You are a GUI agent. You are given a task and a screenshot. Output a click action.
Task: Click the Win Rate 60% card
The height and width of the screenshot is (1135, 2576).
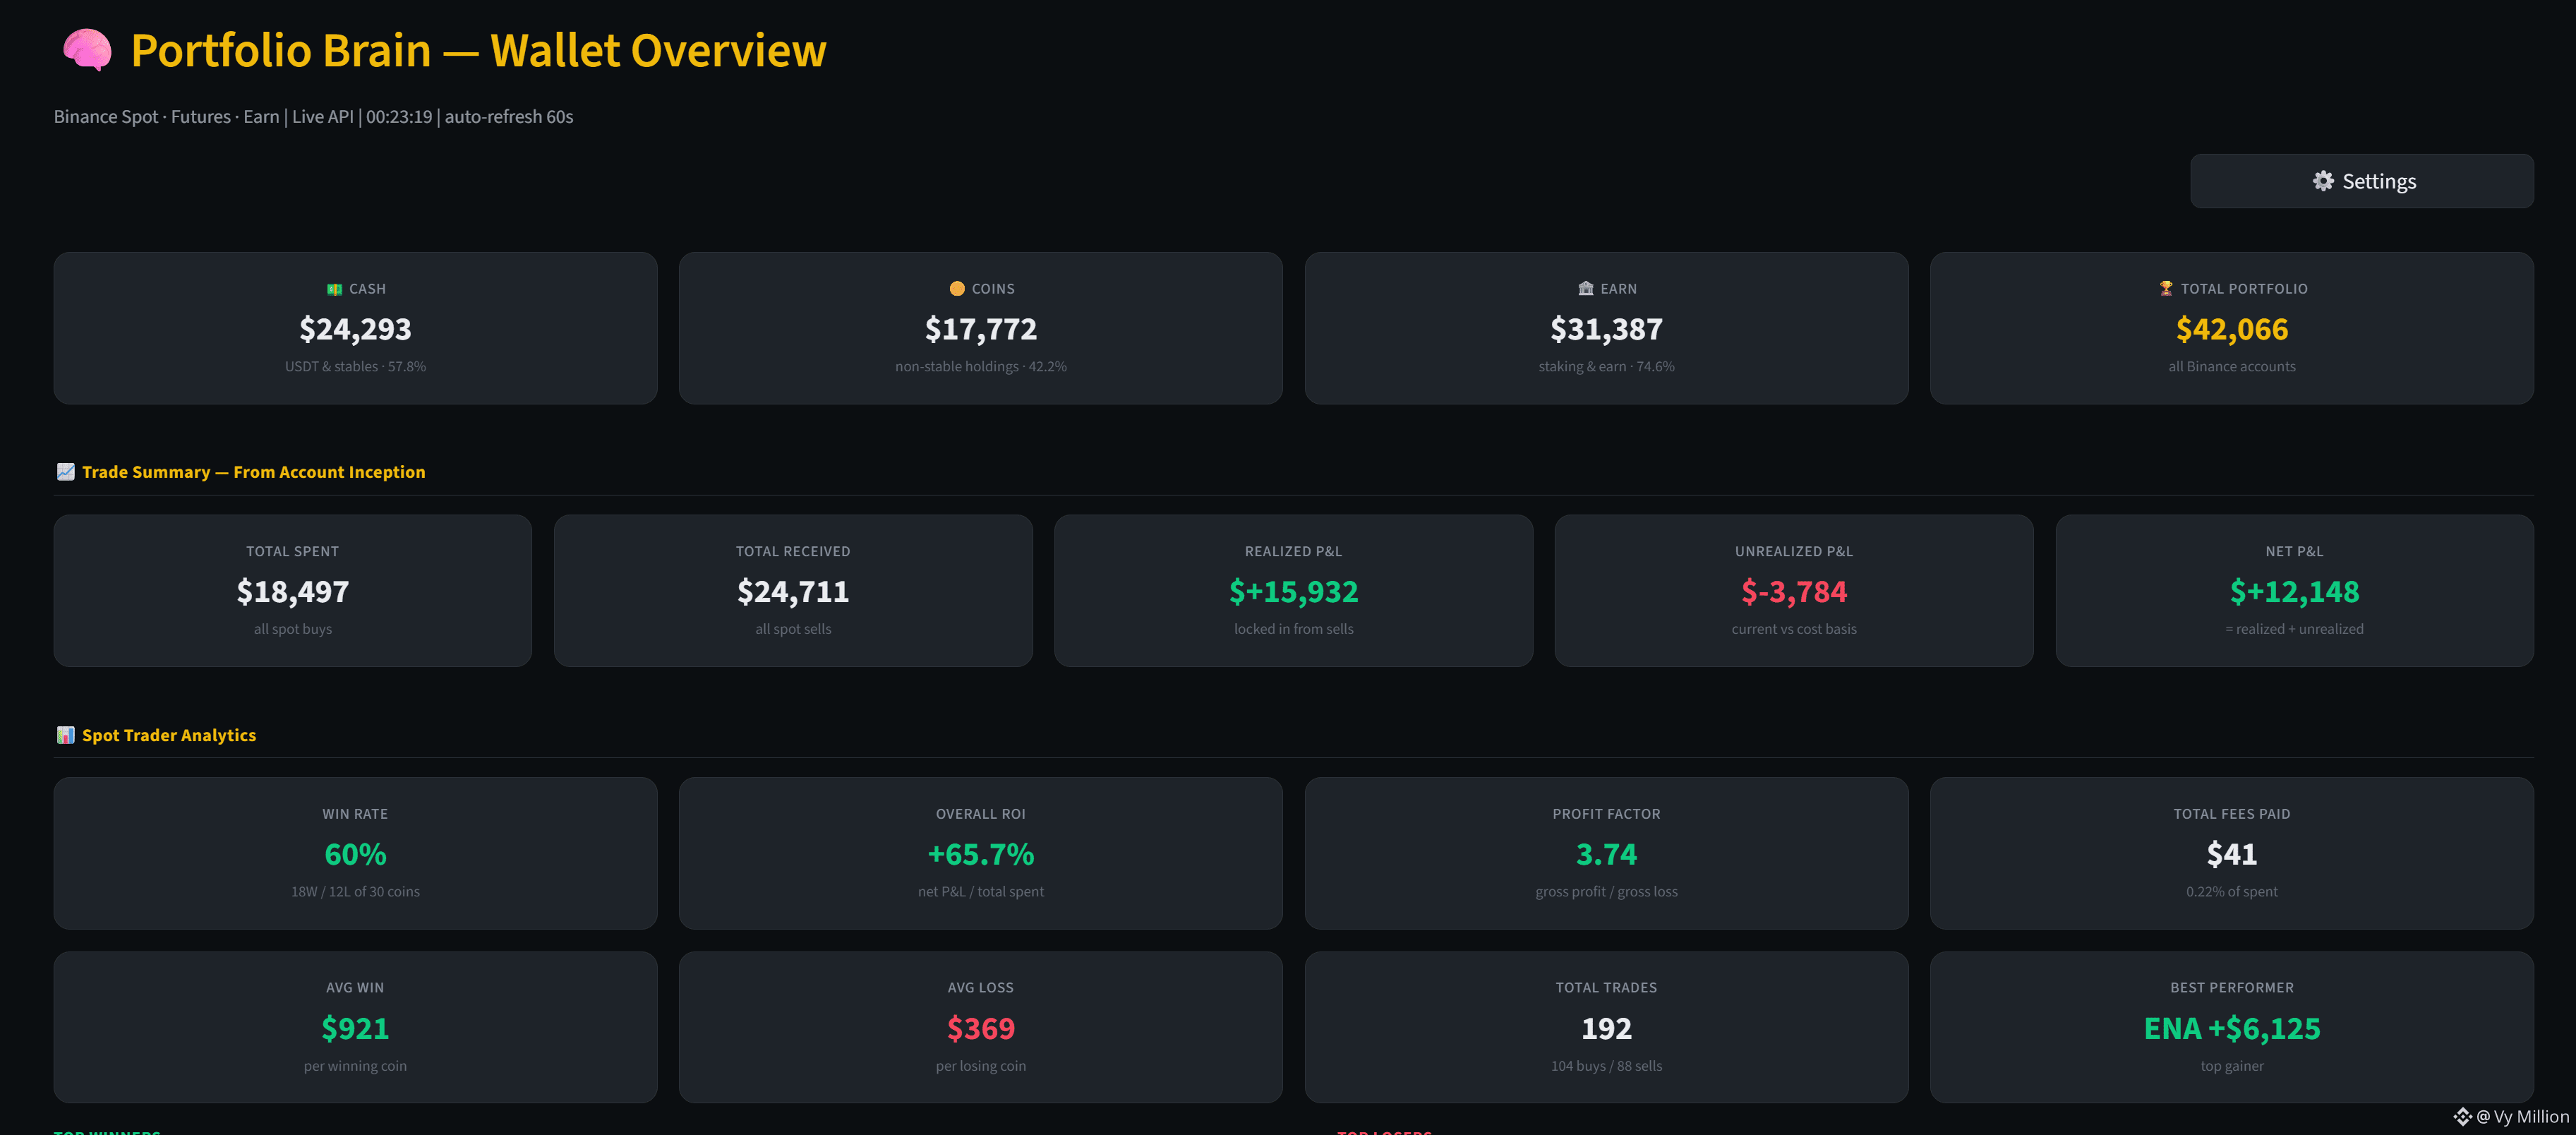coord(355,853)
